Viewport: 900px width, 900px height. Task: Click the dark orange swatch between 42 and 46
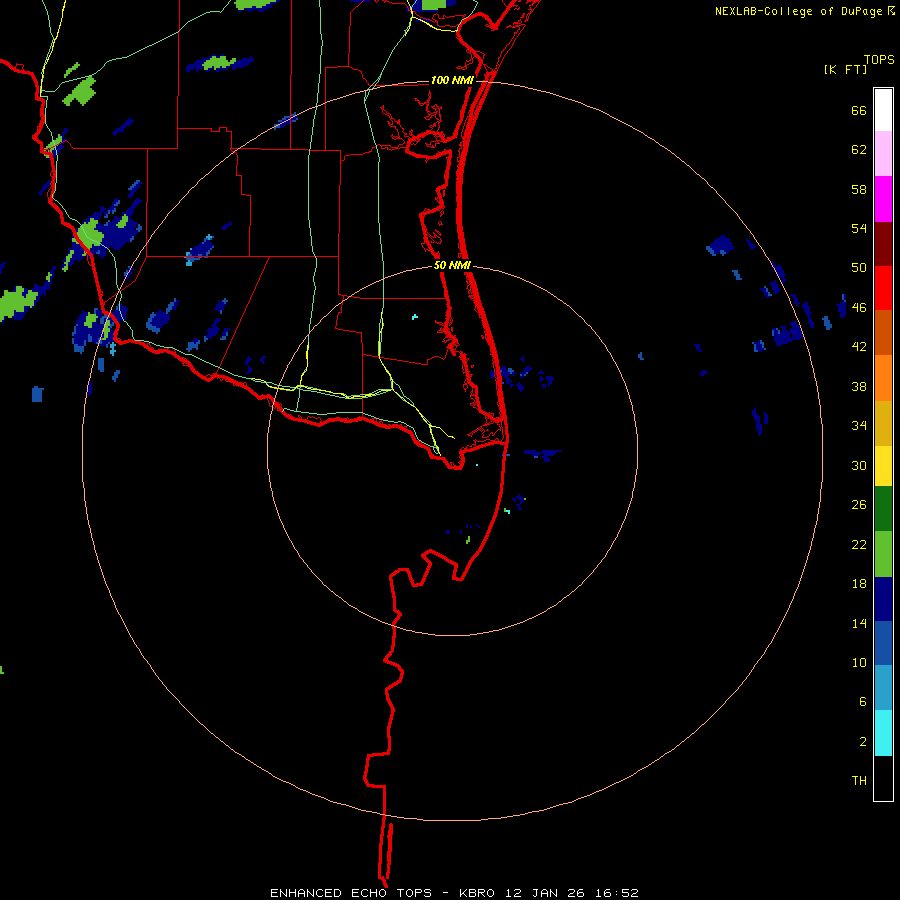coord(883,332)
